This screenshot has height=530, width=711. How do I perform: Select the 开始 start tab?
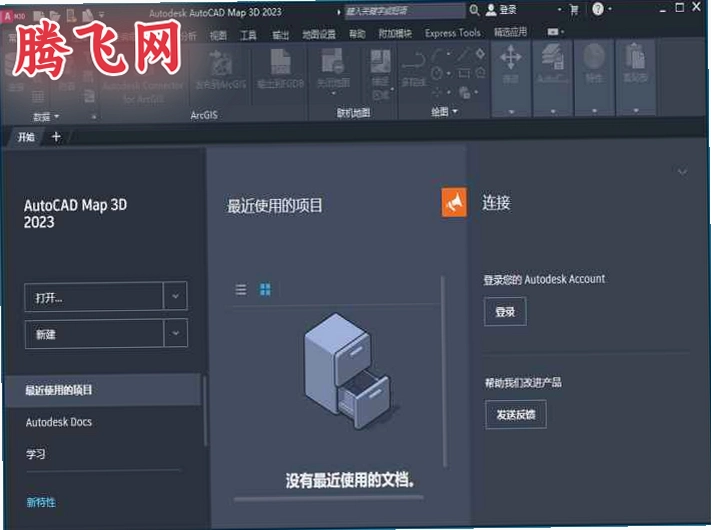point(26,137)
